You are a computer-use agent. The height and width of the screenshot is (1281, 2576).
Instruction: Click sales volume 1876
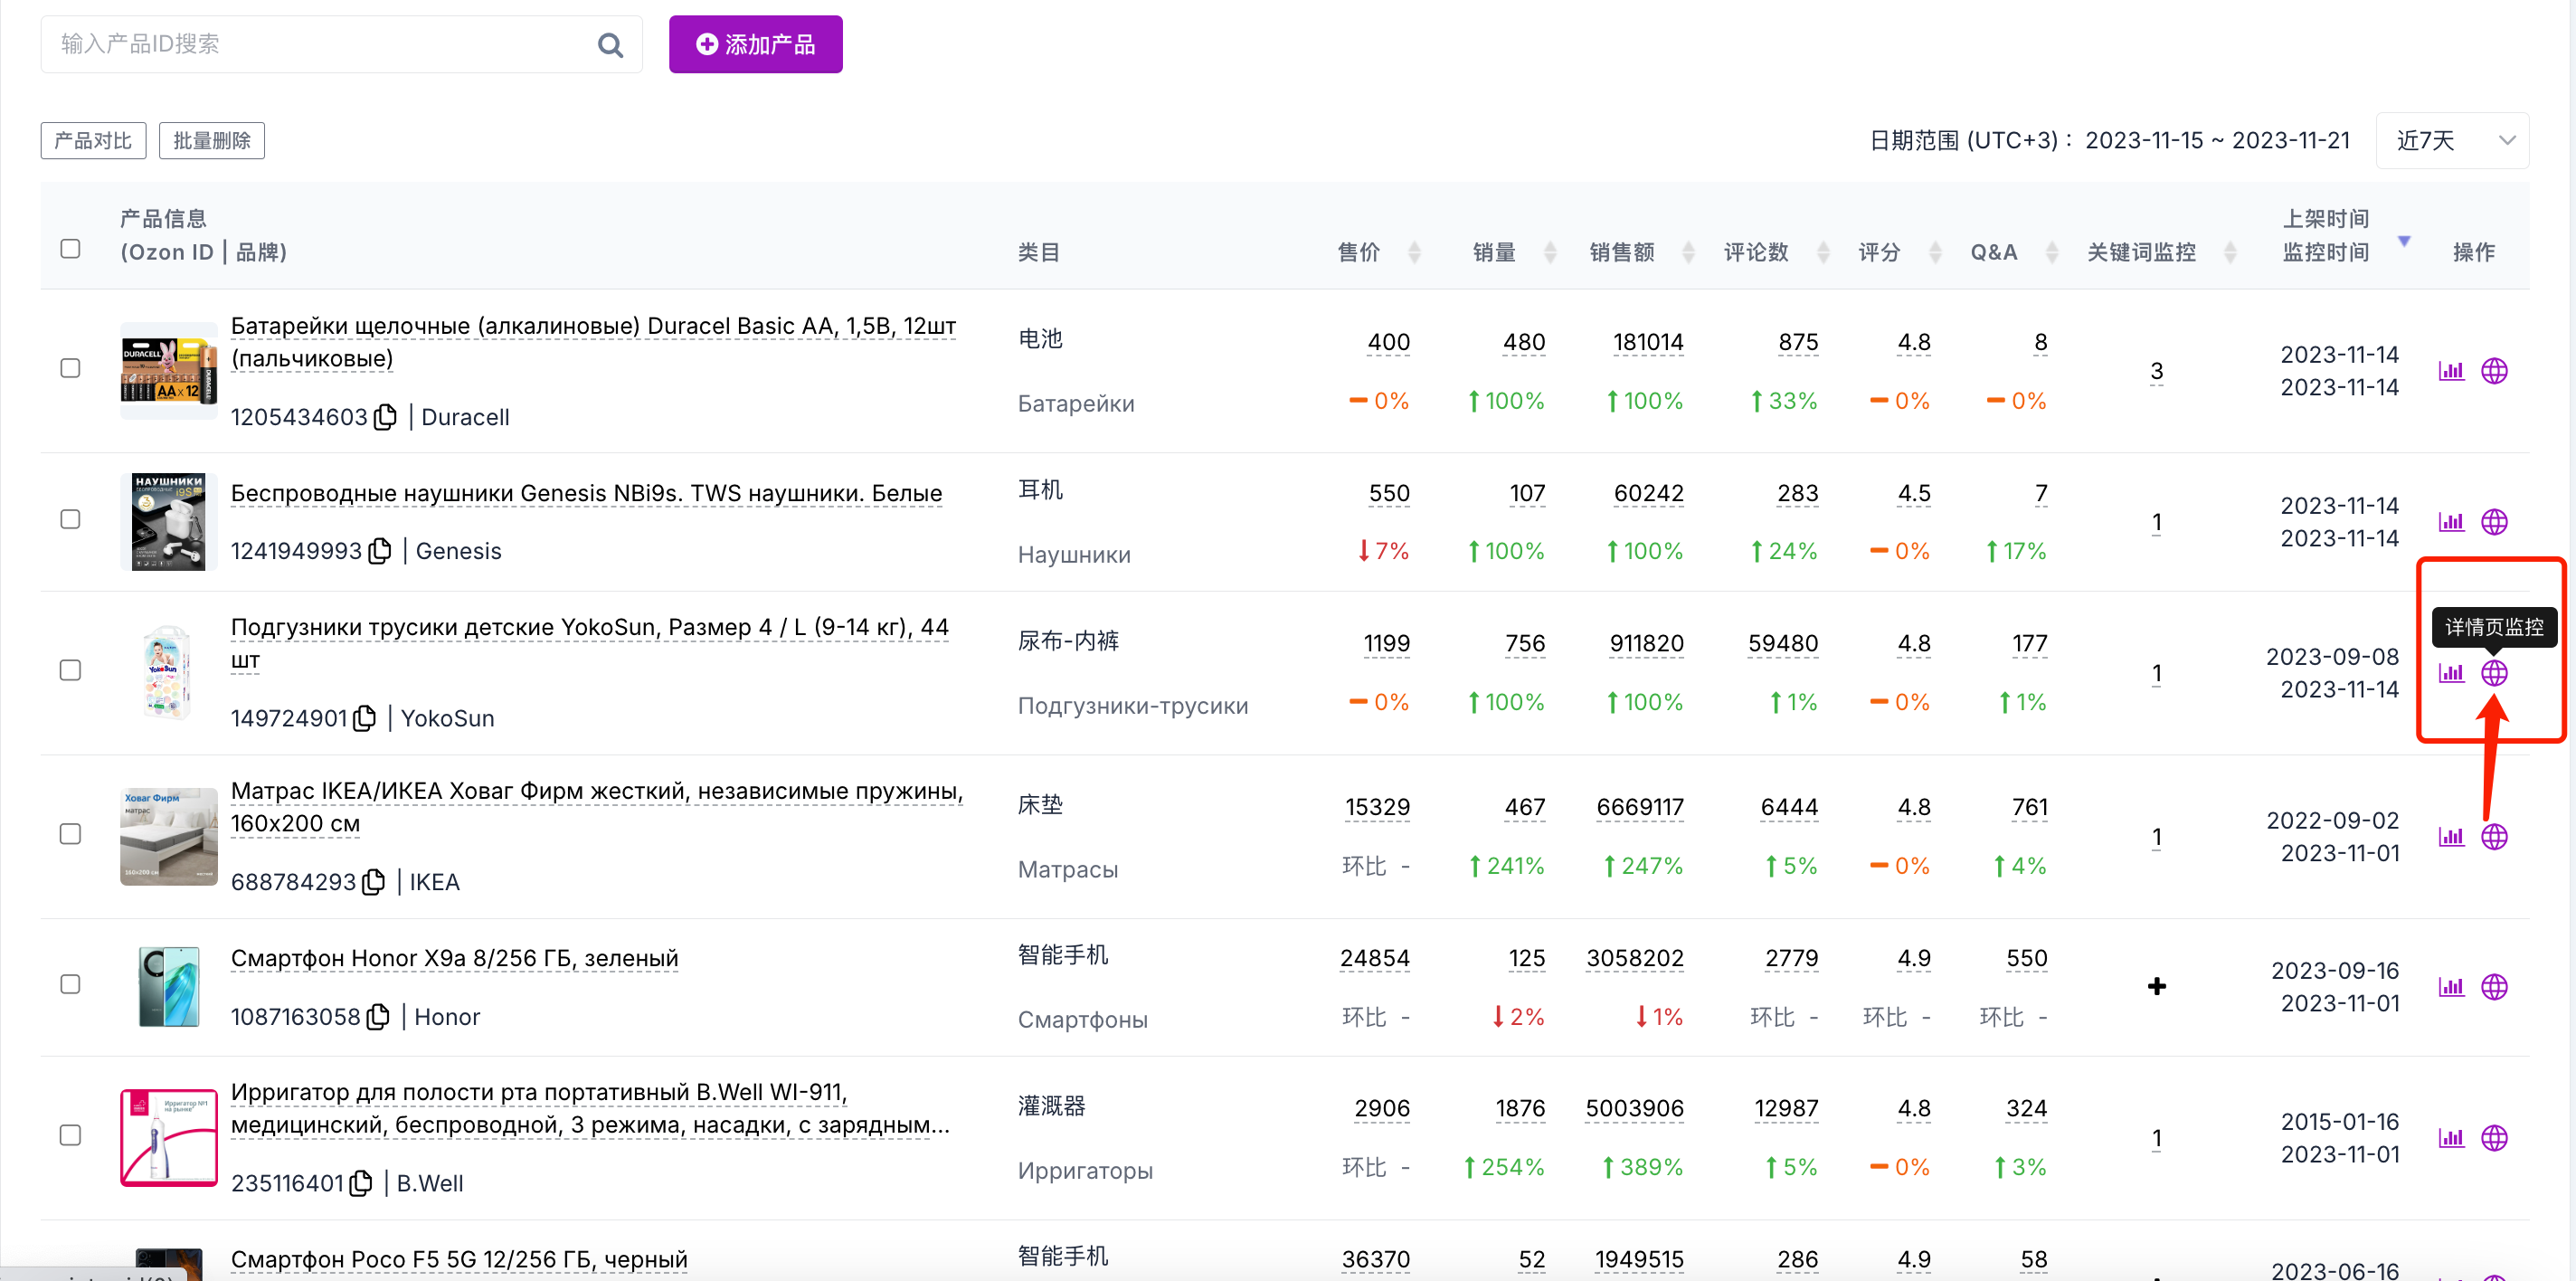(1520, 1108)
